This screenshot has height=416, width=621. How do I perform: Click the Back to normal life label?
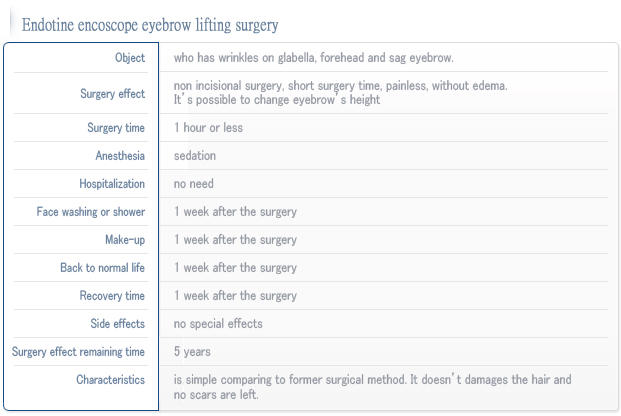point(103,268)
